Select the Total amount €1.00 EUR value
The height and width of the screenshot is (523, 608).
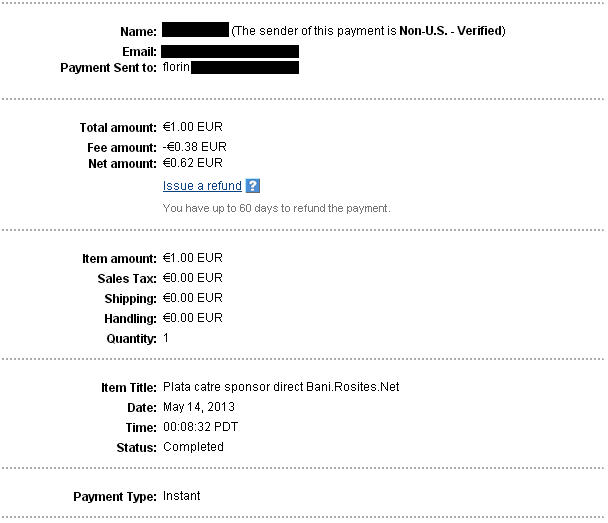click(x=194, y=128)
